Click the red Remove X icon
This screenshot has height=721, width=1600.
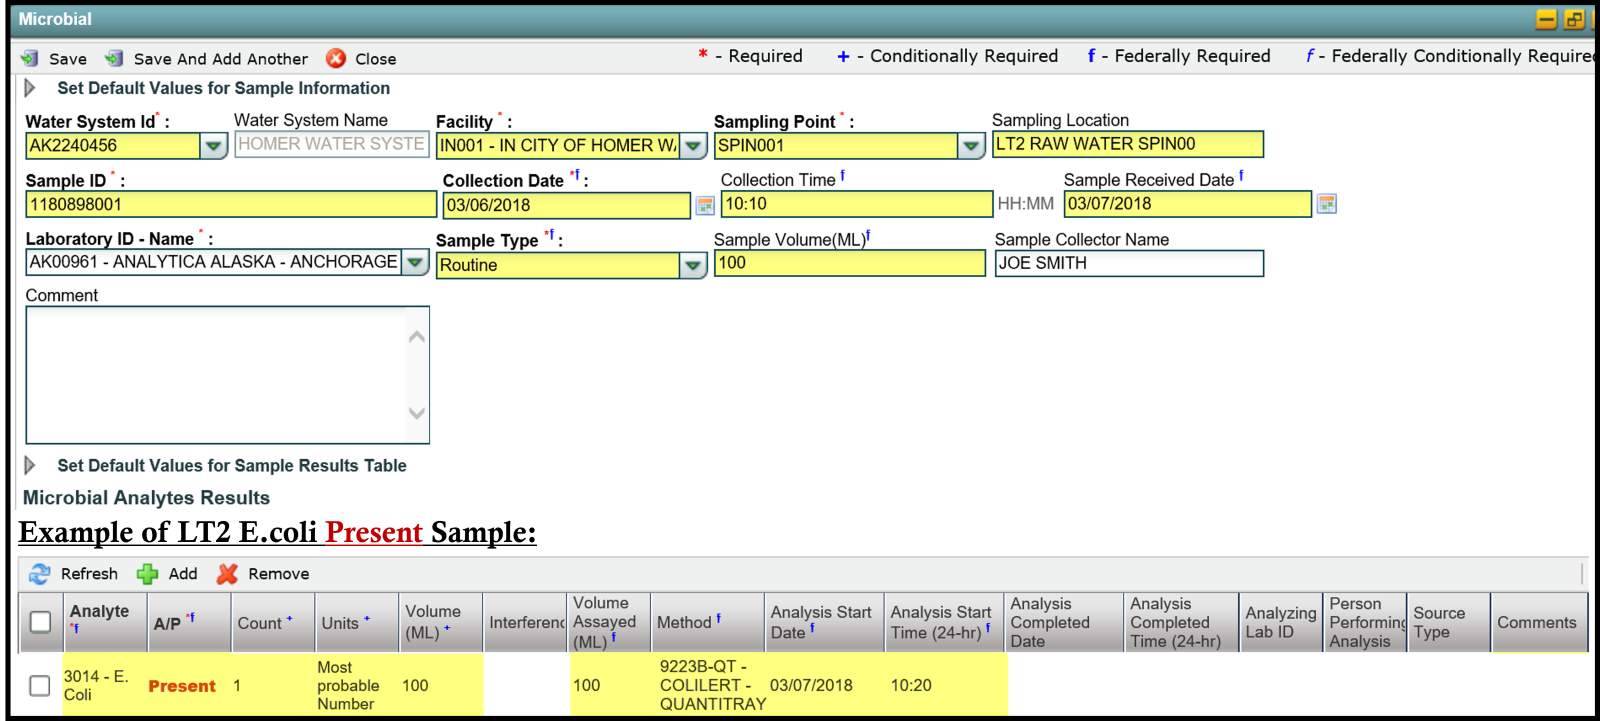pos(228,574)
